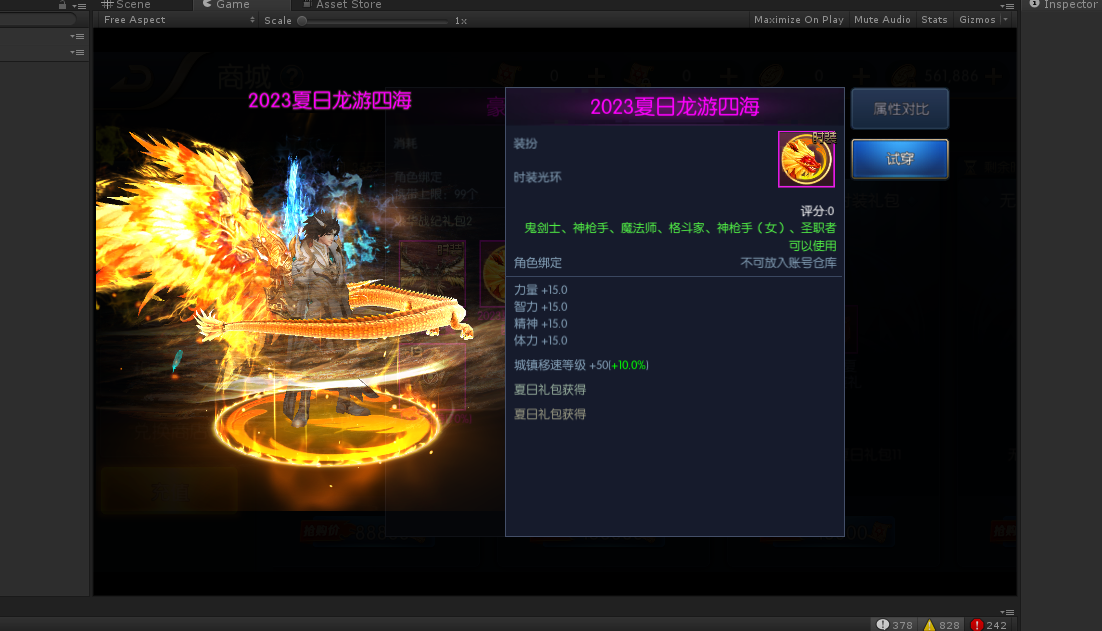Enable Maximize On Play
Image resolution: width=1102 pixels, height=631 pixels.
pyautogui.click(x=798, y=19)
